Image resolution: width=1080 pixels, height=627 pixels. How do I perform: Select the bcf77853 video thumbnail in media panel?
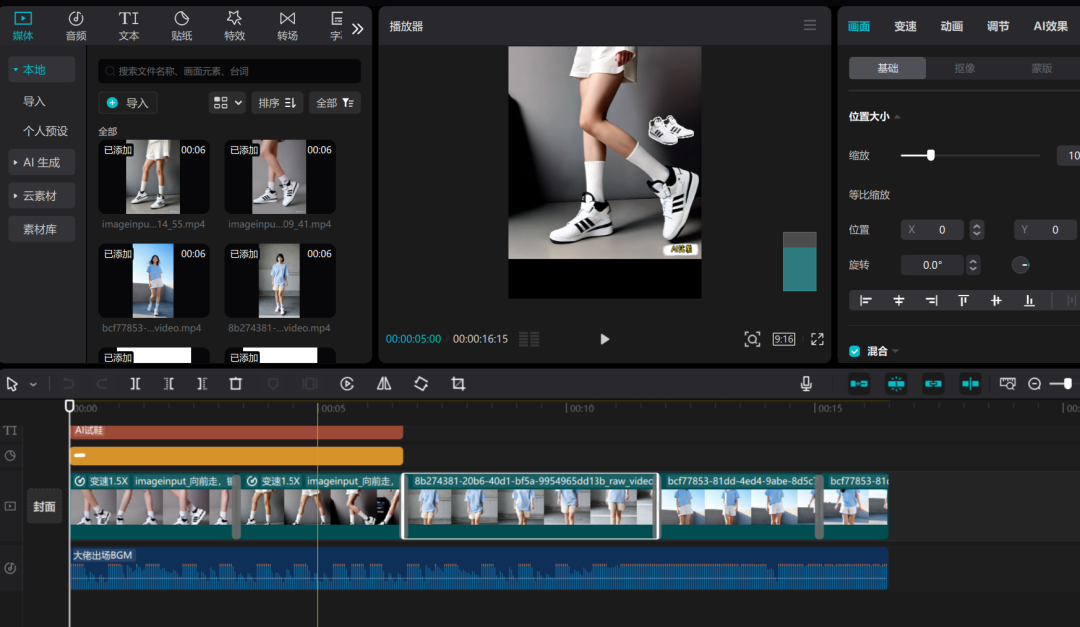(153, 280)
